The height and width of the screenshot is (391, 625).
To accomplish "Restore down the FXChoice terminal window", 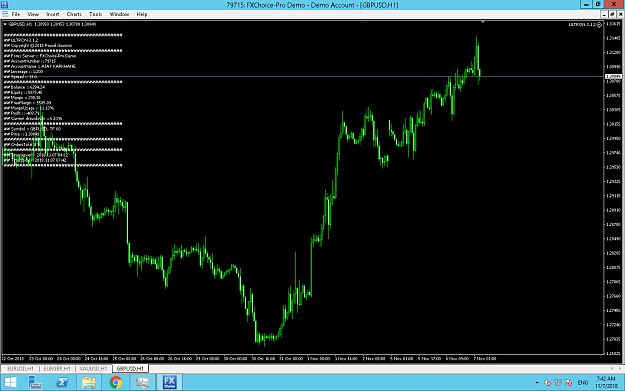I will (598, 4).
